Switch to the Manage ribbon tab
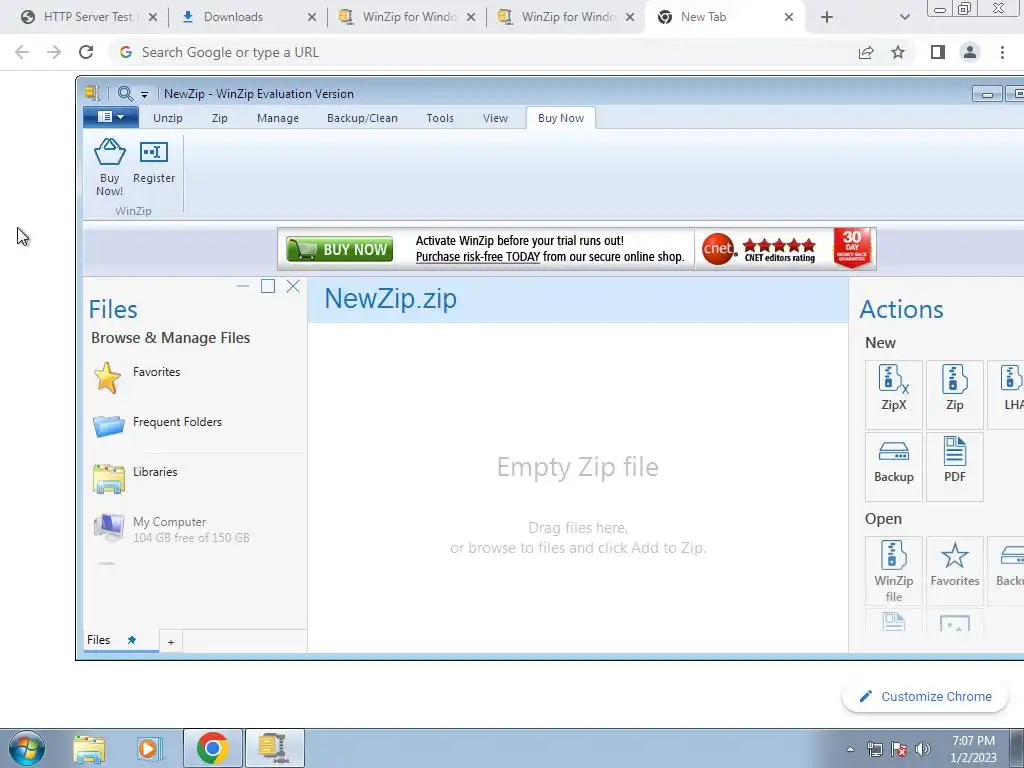The width and height of the screenshot is (1024, 768). [278, 118]
